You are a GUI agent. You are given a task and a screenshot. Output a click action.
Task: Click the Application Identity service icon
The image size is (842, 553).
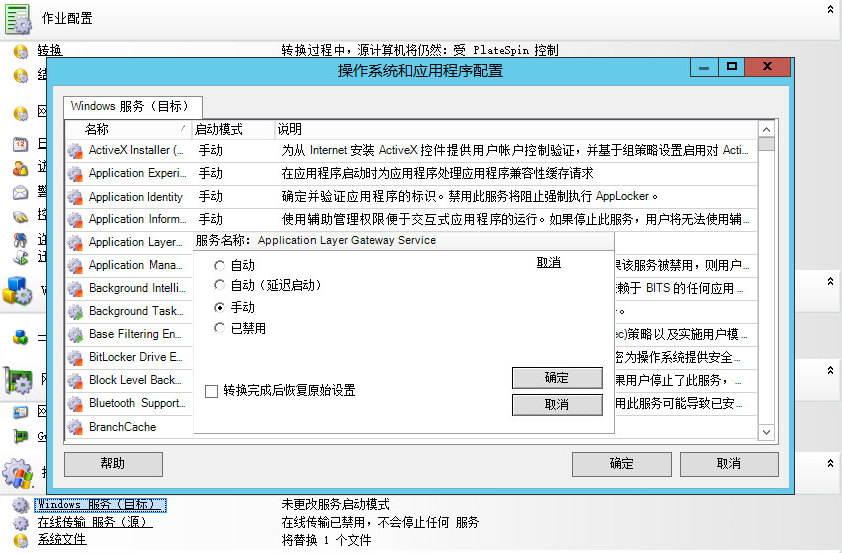75,198
